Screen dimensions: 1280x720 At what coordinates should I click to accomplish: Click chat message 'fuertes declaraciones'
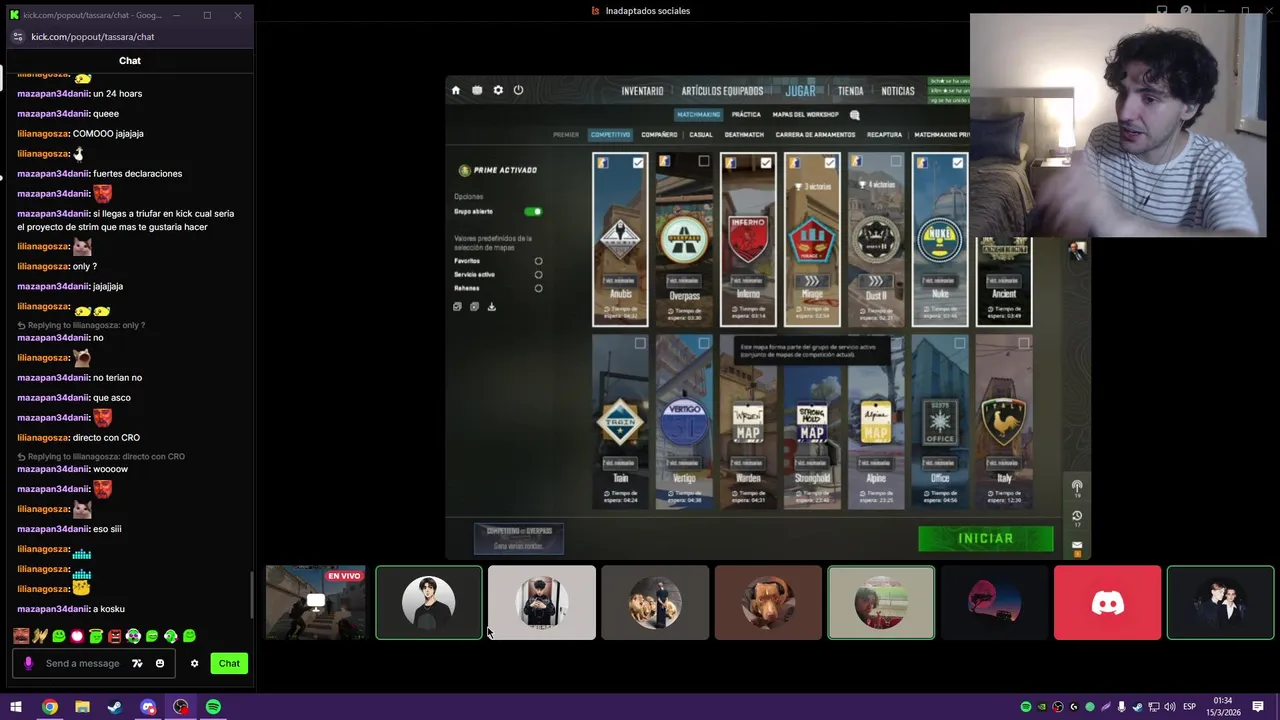tap(137, 174)
